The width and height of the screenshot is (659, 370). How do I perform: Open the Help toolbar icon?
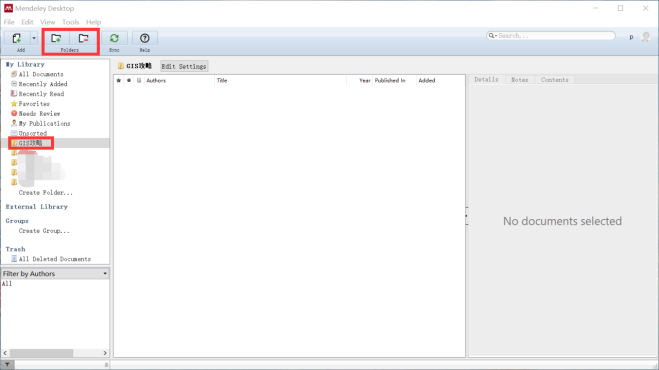[x=145, y=38]
